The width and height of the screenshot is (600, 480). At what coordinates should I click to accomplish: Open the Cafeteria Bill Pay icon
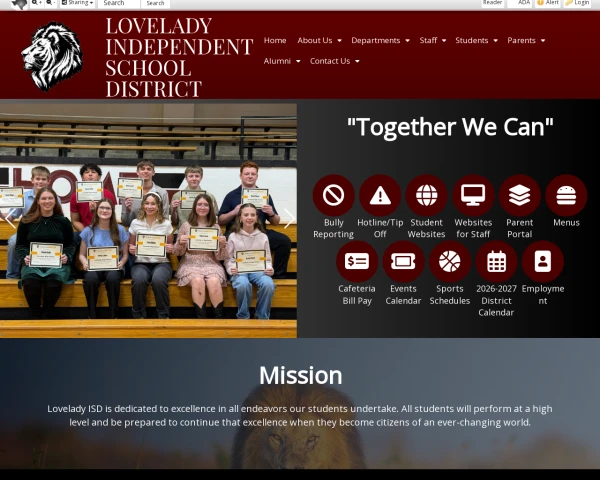[x=357, y=261]
